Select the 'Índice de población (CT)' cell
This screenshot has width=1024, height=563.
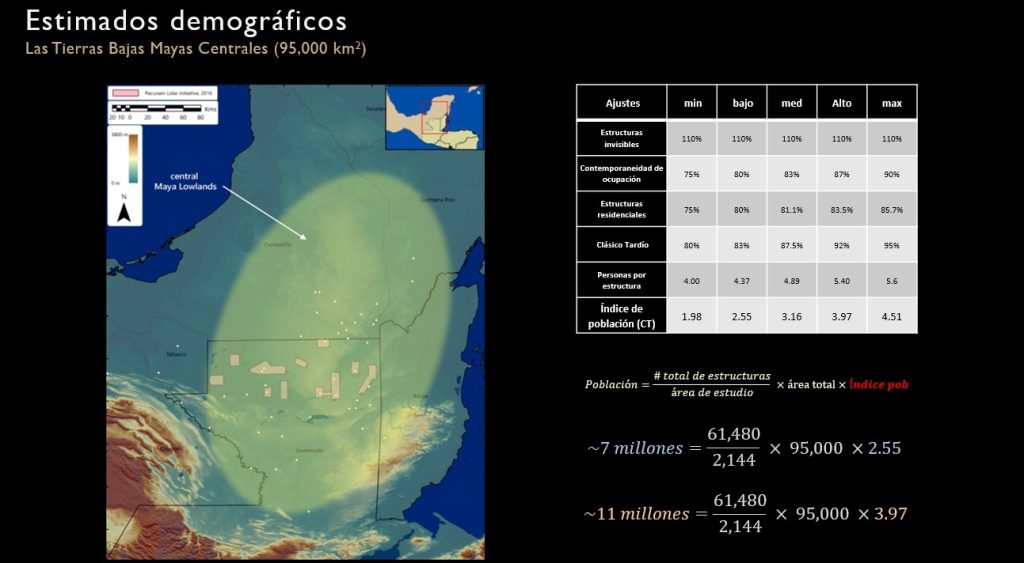point(622,316)
